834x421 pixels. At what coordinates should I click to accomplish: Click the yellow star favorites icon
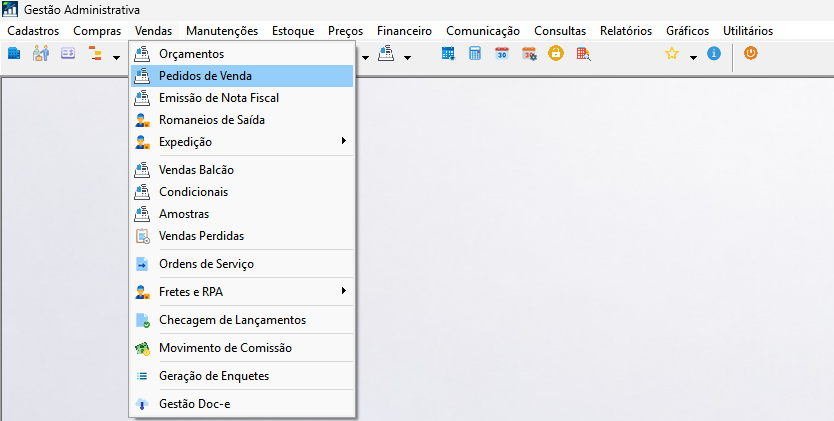pyautogui.click(x=672, y=54)
